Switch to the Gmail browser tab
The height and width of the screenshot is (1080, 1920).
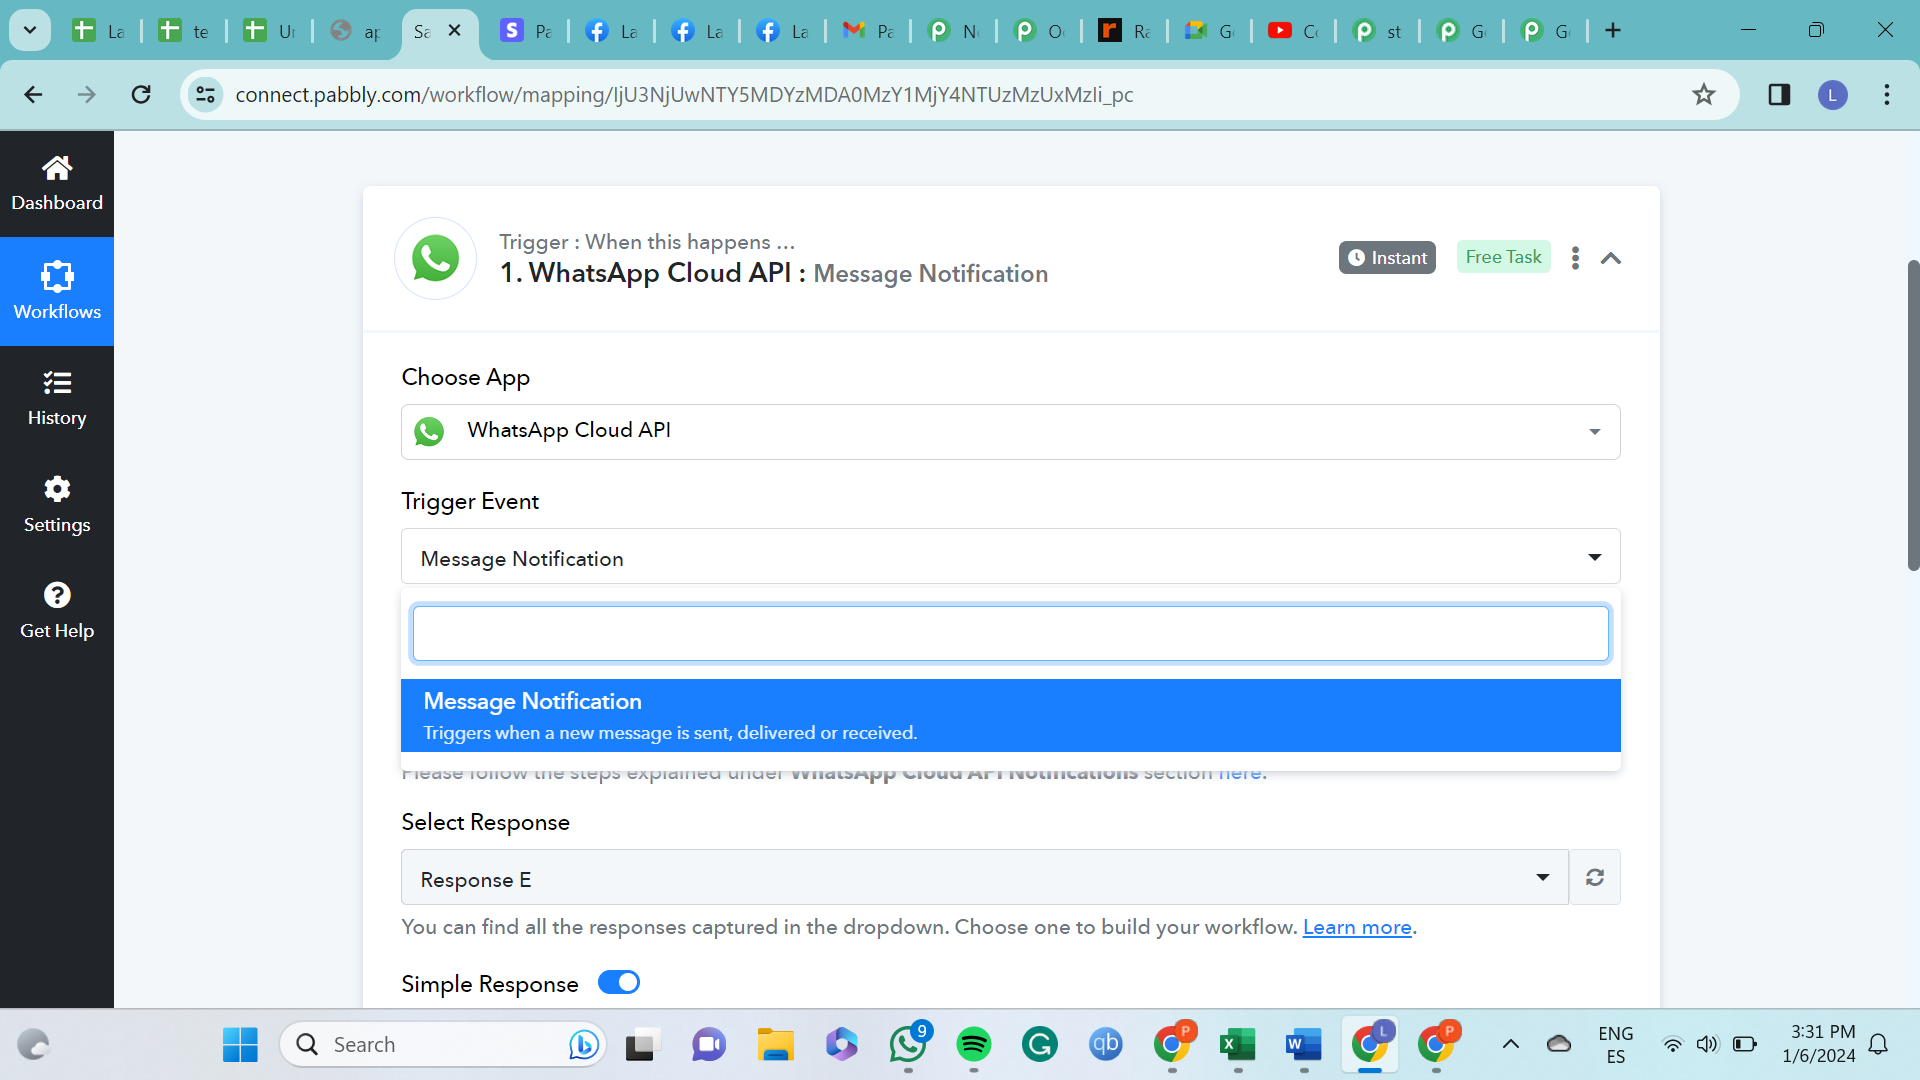868,31
